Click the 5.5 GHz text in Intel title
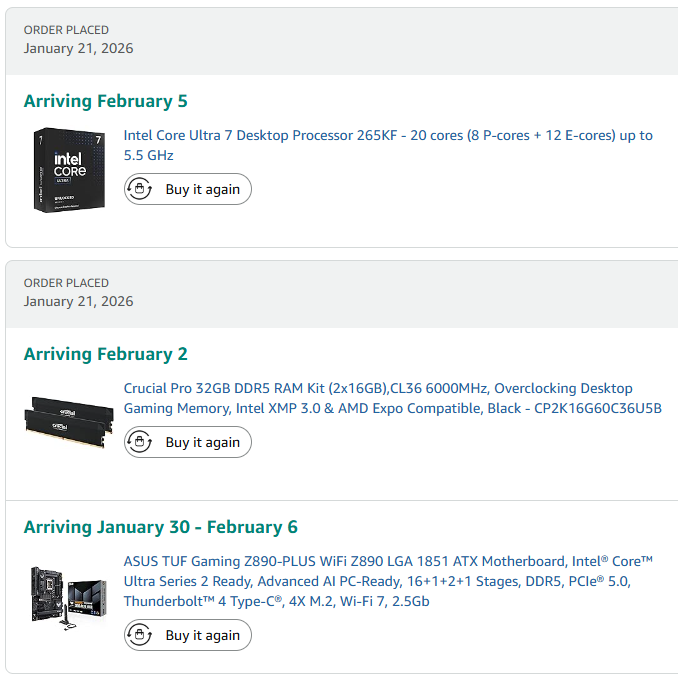This screenshot has height=678, width=678. [148, 155]
